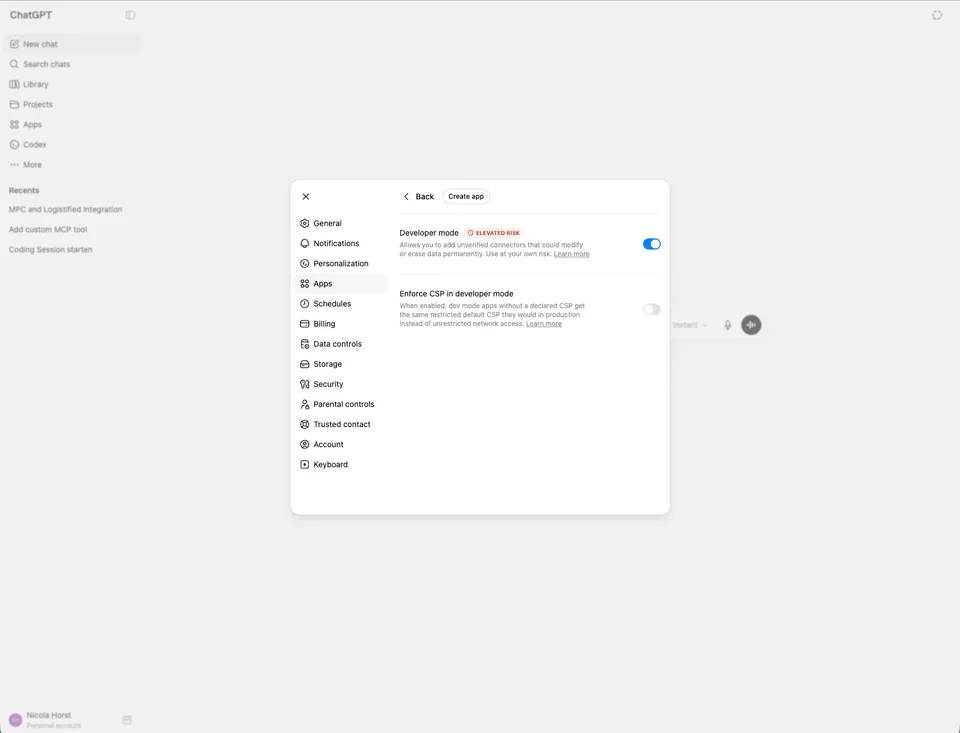Click the Data controls database icon

(304, 344)
